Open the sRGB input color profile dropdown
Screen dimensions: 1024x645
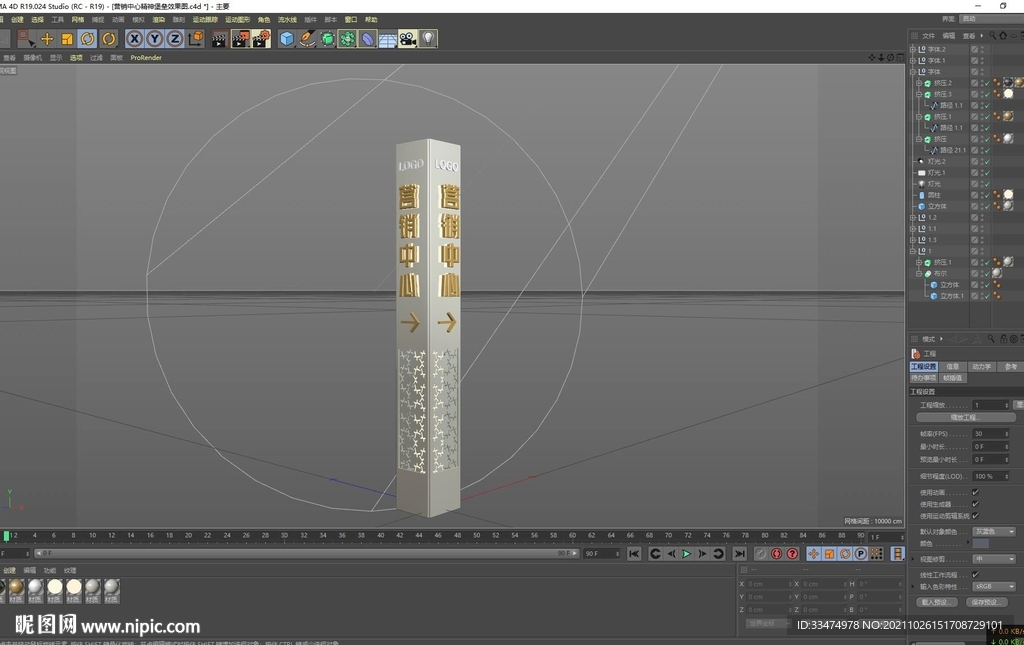[994, 586]
